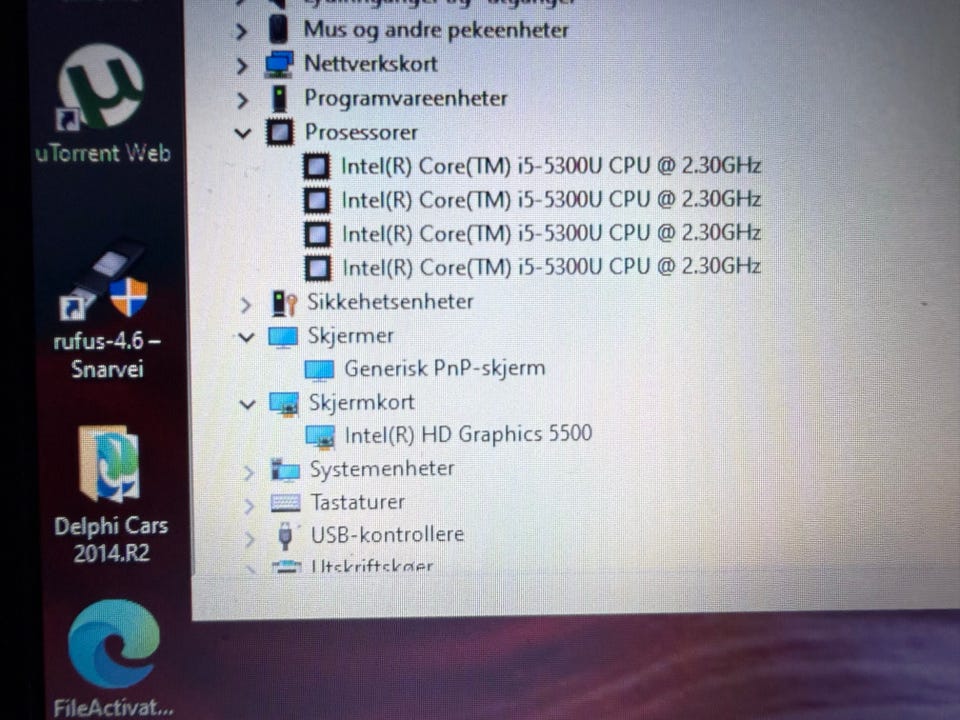Screen dimensions: 960x720
Task: Select the Sikkehetsenheter category
Action: pos(390,301)
